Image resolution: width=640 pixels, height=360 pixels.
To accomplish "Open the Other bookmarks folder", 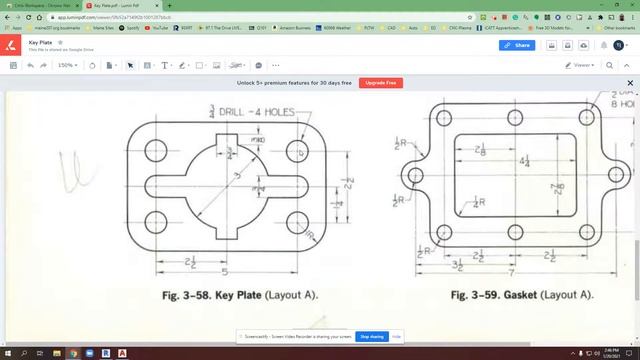I will coord(616,28).
